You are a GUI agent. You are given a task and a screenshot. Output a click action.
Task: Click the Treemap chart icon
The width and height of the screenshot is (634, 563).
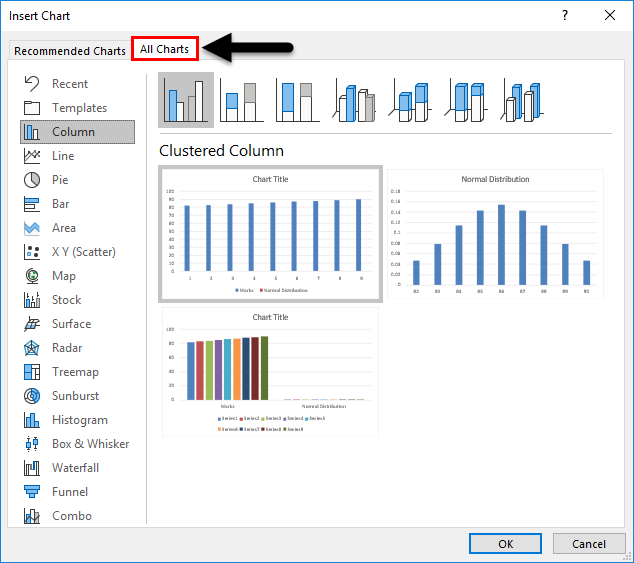[32, 372]
